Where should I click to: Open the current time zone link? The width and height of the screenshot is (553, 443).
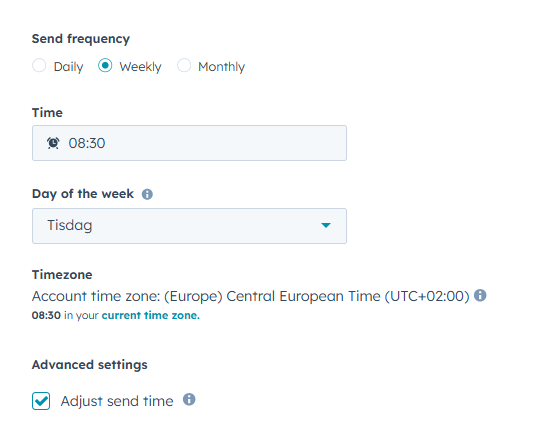[151, 315]
